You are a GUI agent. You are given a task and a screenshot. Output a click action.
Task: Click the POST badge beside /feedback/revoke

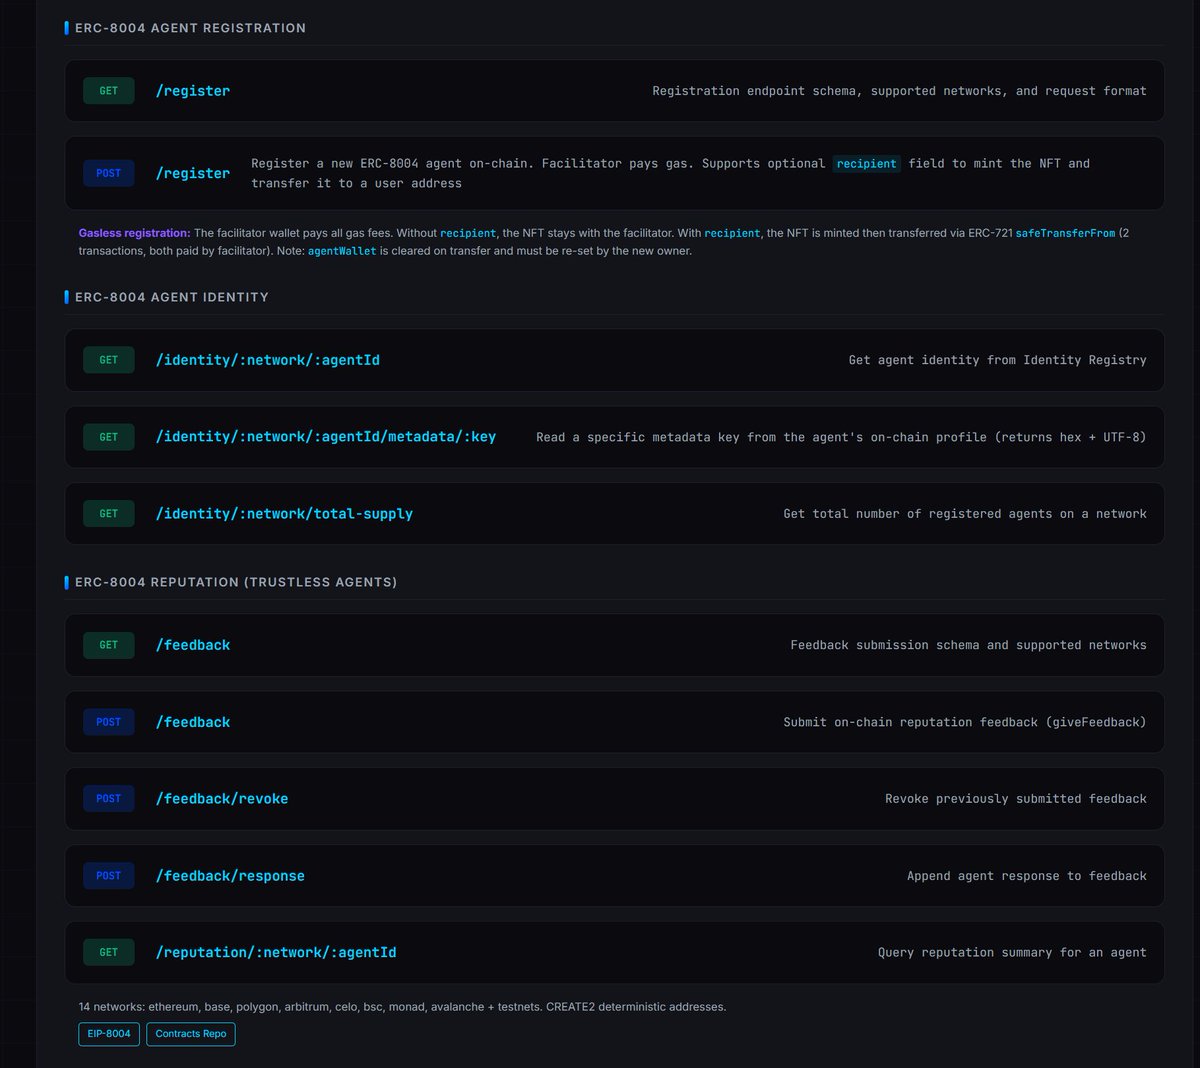(109, 800)
